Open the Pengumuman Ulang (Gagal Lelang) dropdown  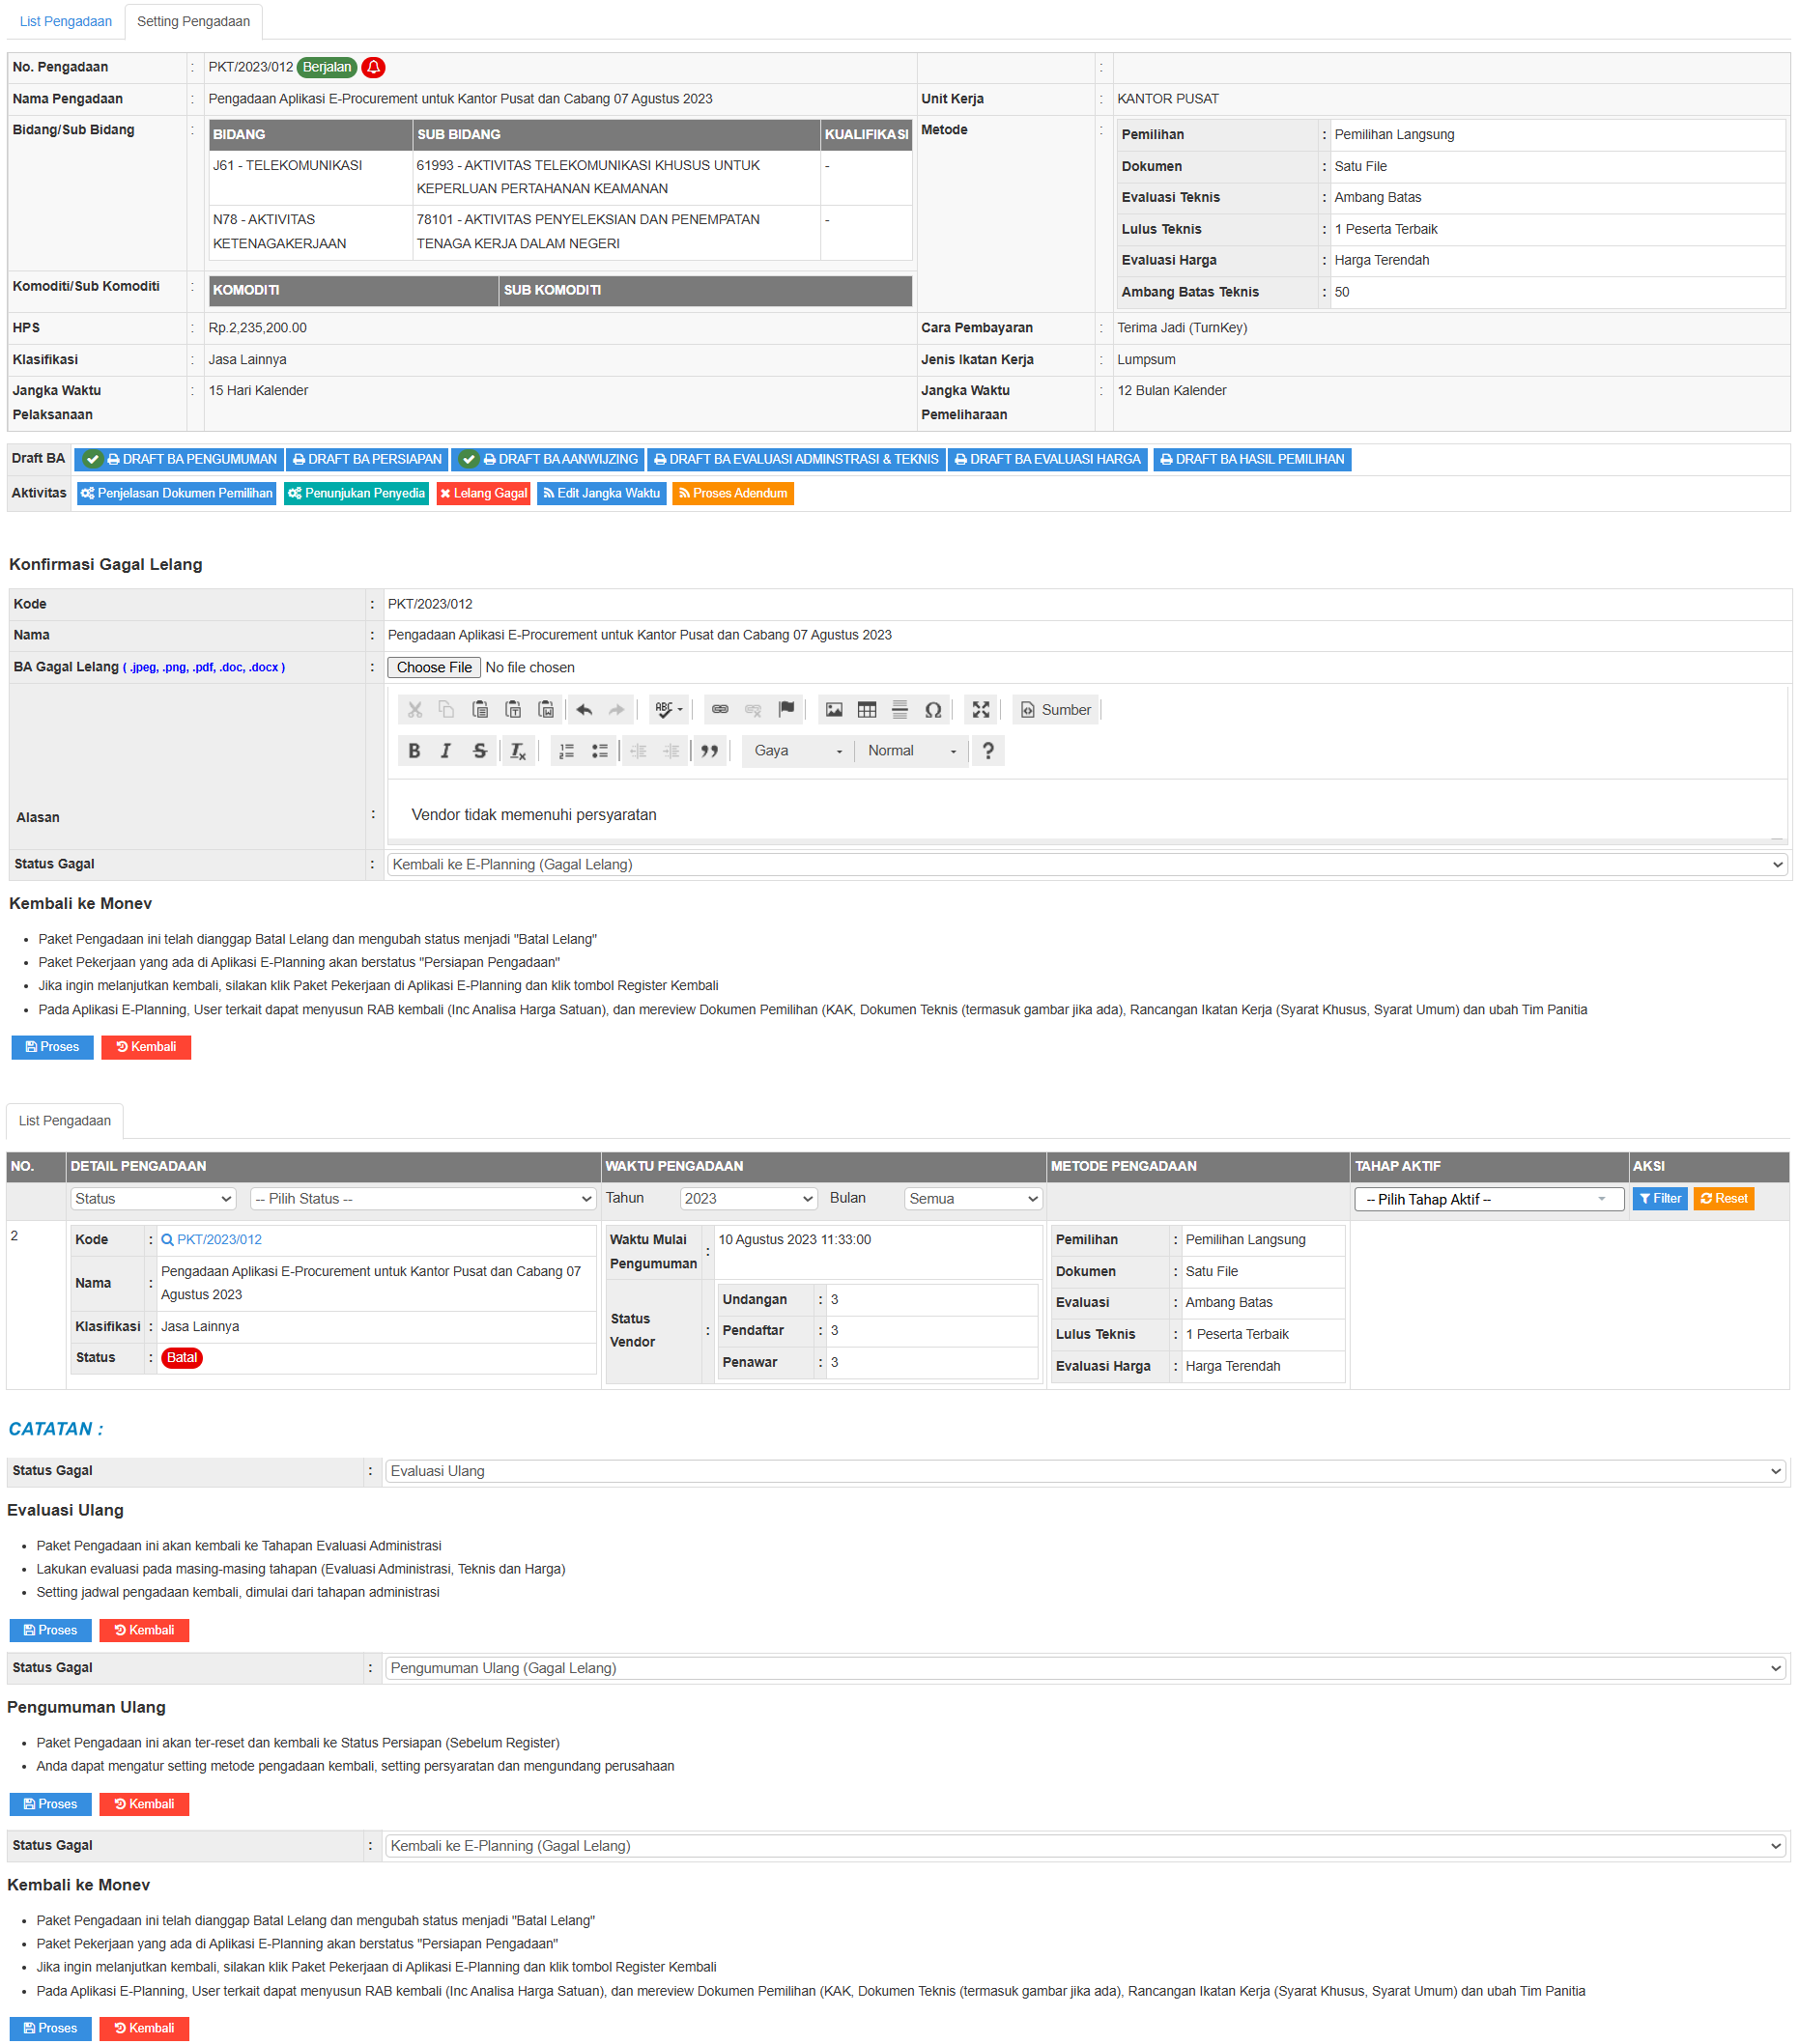pyautogui.click(x=1085, y=1669)
